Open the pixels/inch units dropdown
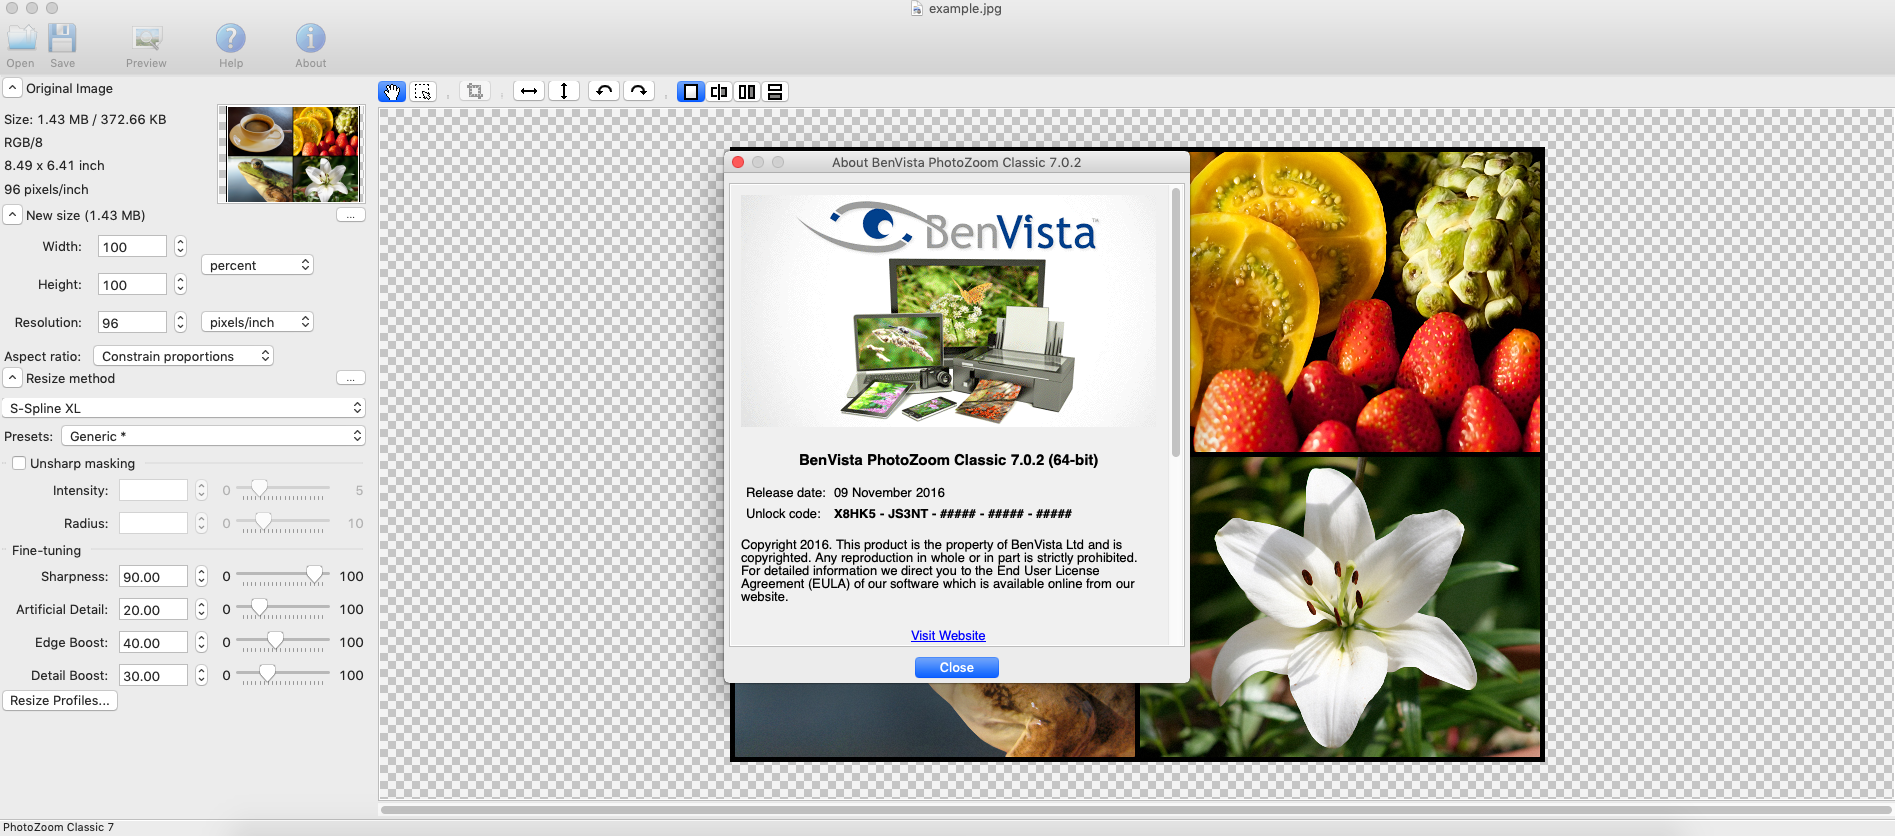The image size is (1895, 836). [x=258, y=322]
